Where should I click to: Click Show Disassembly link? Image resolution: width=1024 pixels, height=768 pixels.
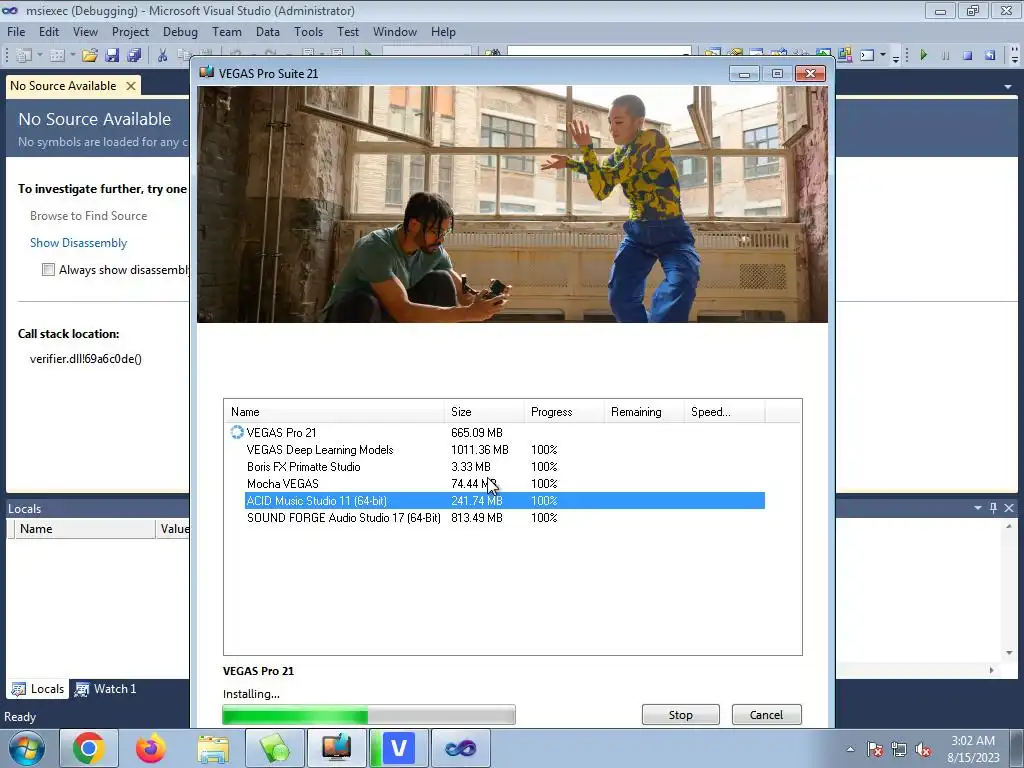pyautogui.click(x=78, y=243)
